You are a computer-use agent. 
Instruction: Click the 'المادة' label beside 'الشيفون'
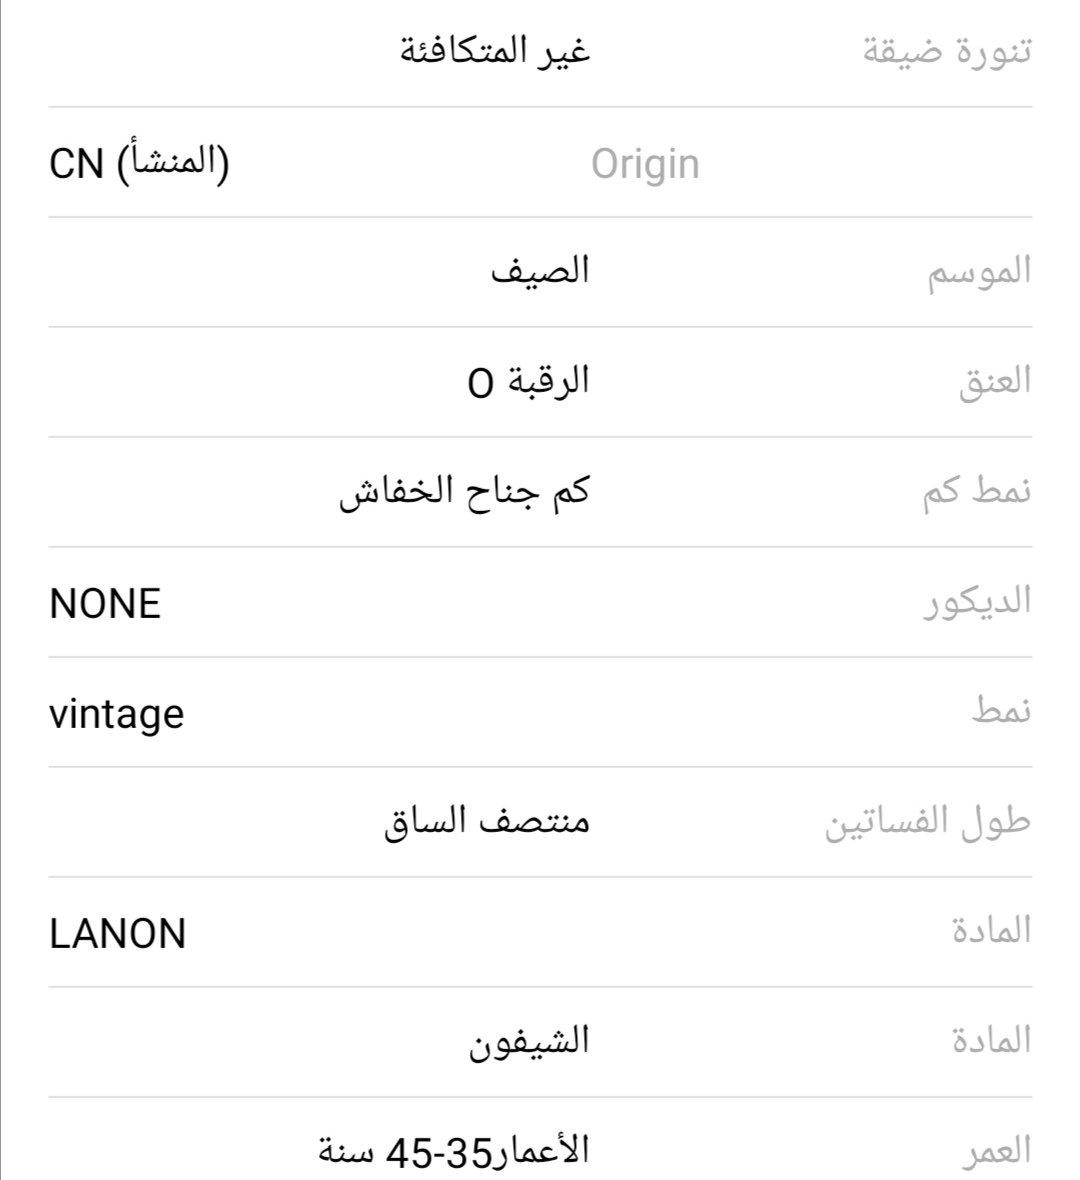991,1042
